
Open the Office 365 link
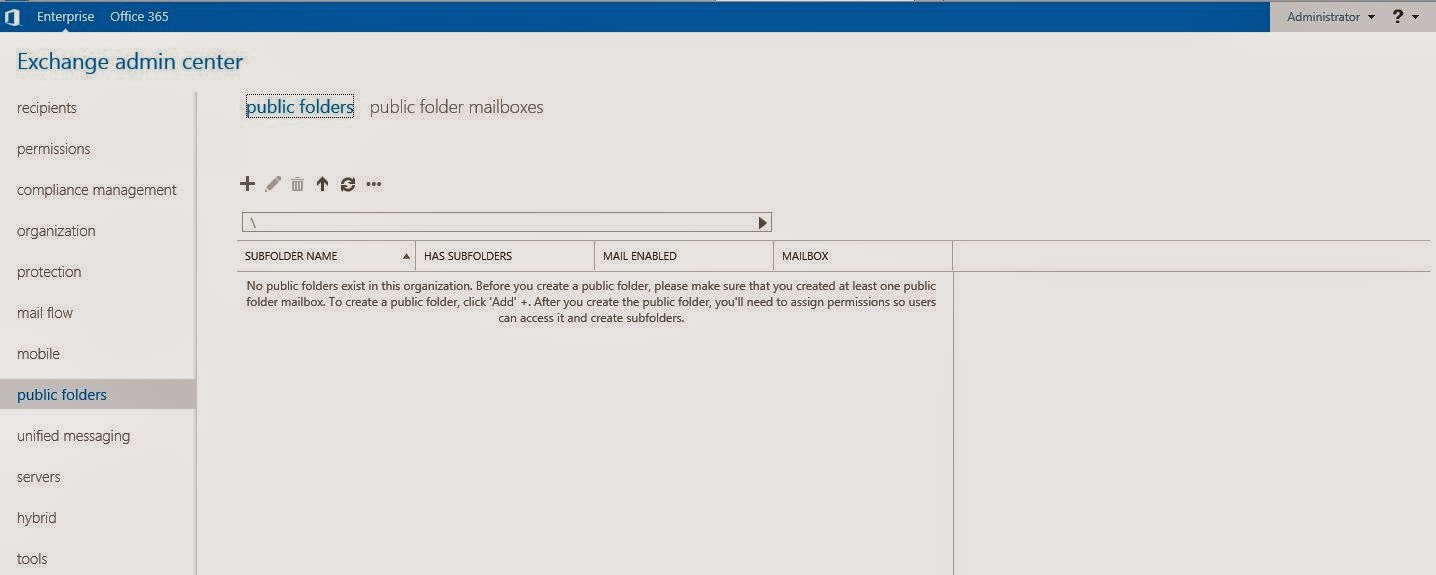[x=139, y=17]
